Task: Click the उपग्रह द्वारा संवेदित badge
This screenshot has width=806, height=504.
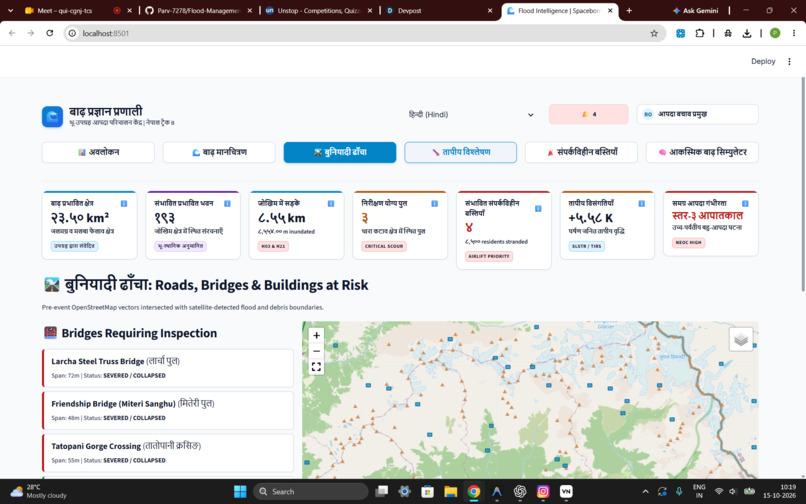Action: pyautogui.click(x=75, y=246)
